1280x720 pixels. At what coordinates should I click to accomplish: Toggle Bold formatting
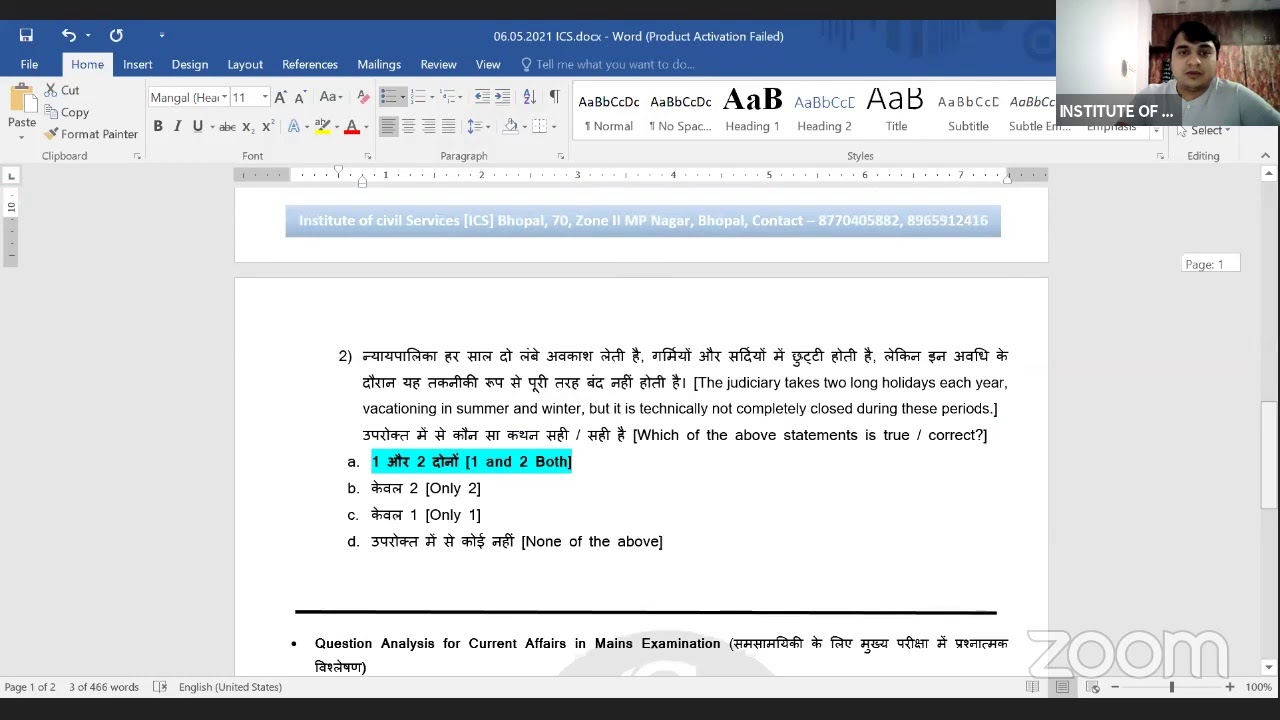click(158, 126)
